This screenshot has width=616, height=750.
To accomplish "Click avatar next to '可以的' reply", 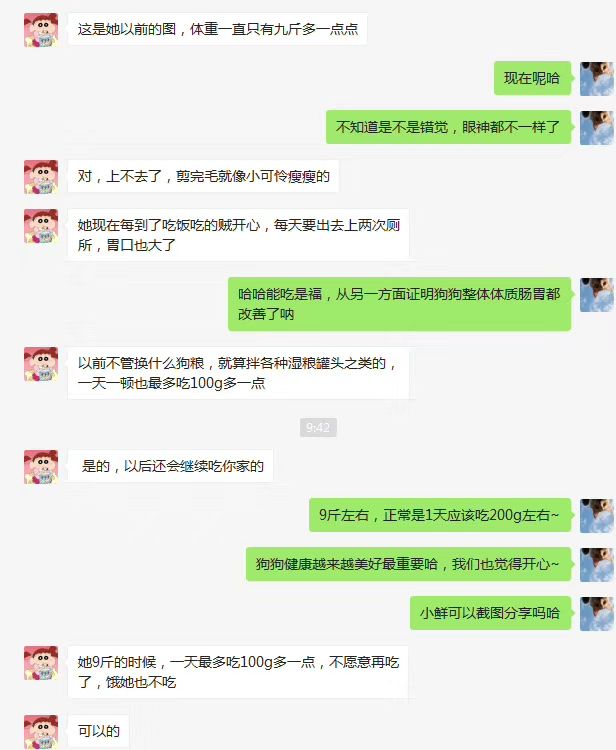I will click(41, 732).
